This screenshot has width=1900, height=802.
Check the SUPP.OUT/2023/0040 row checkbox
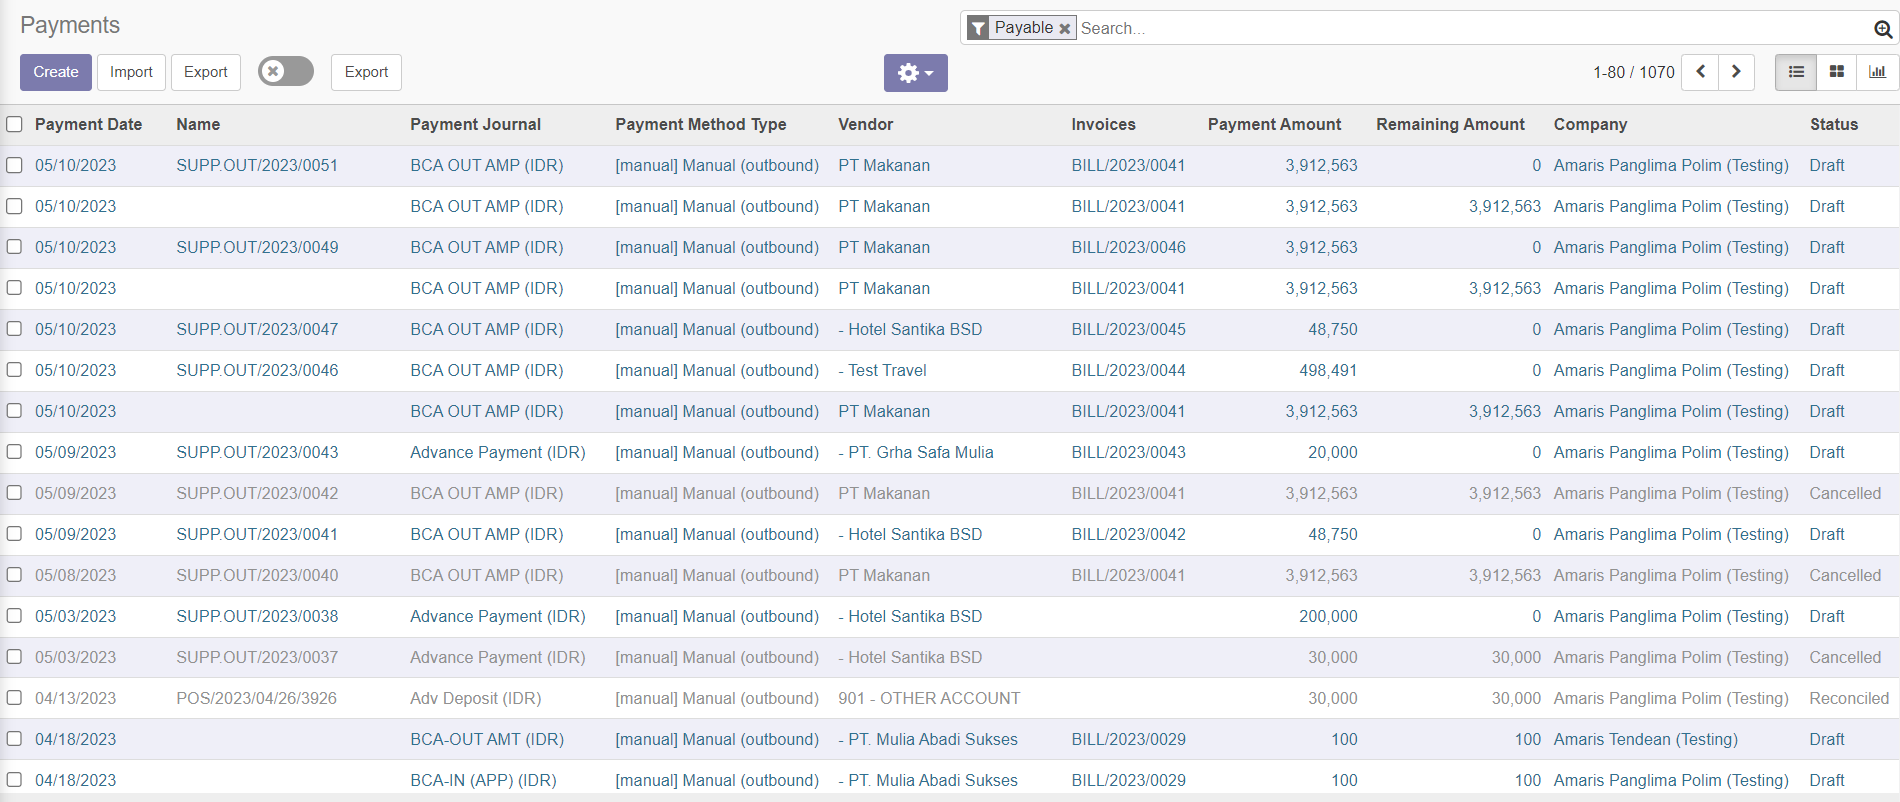(14, 575)
